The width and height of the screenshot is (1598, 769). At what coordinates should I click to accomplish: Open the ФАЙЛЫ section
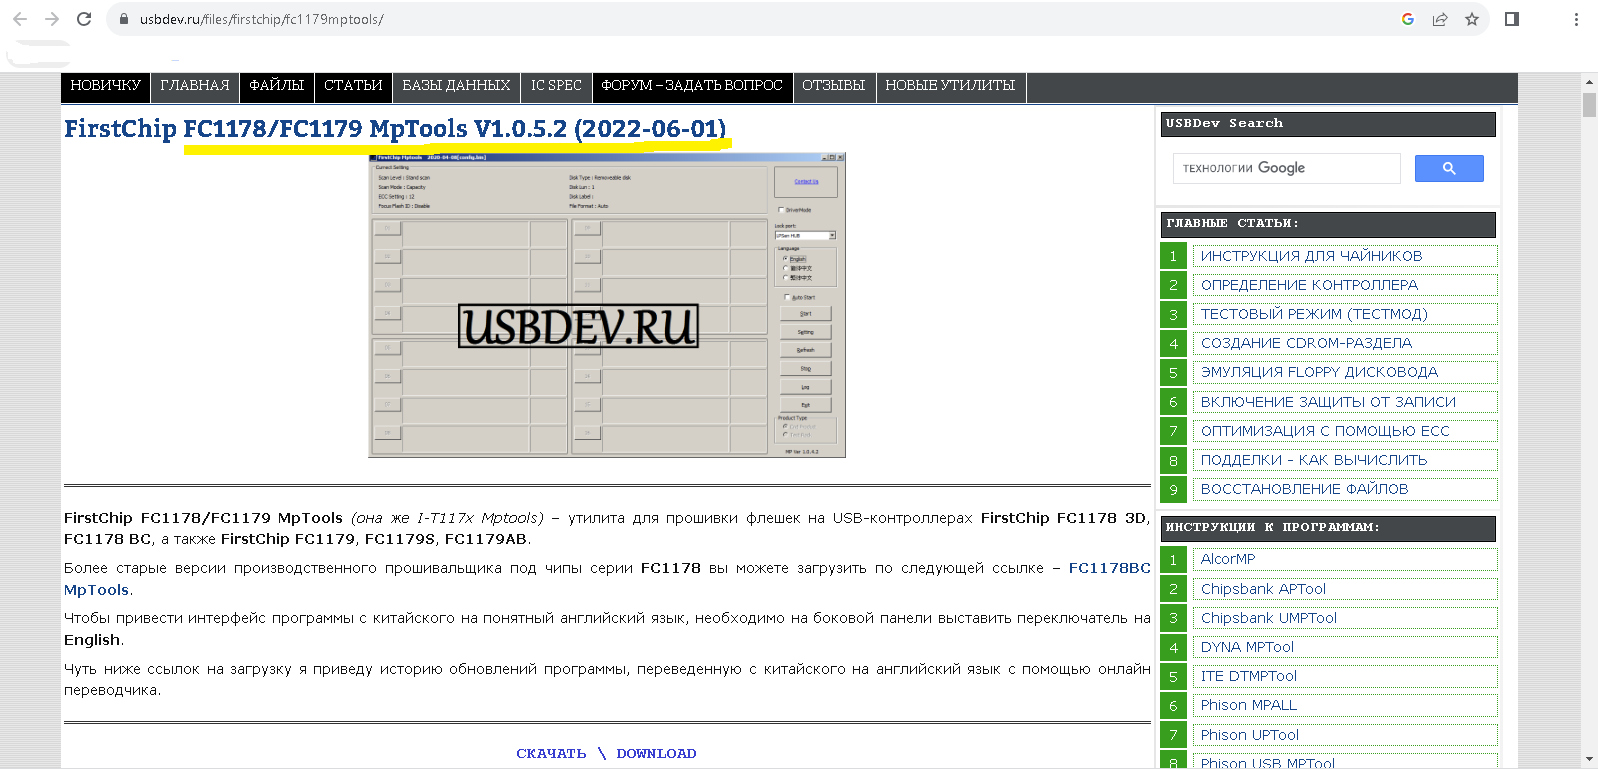[277, 86]
